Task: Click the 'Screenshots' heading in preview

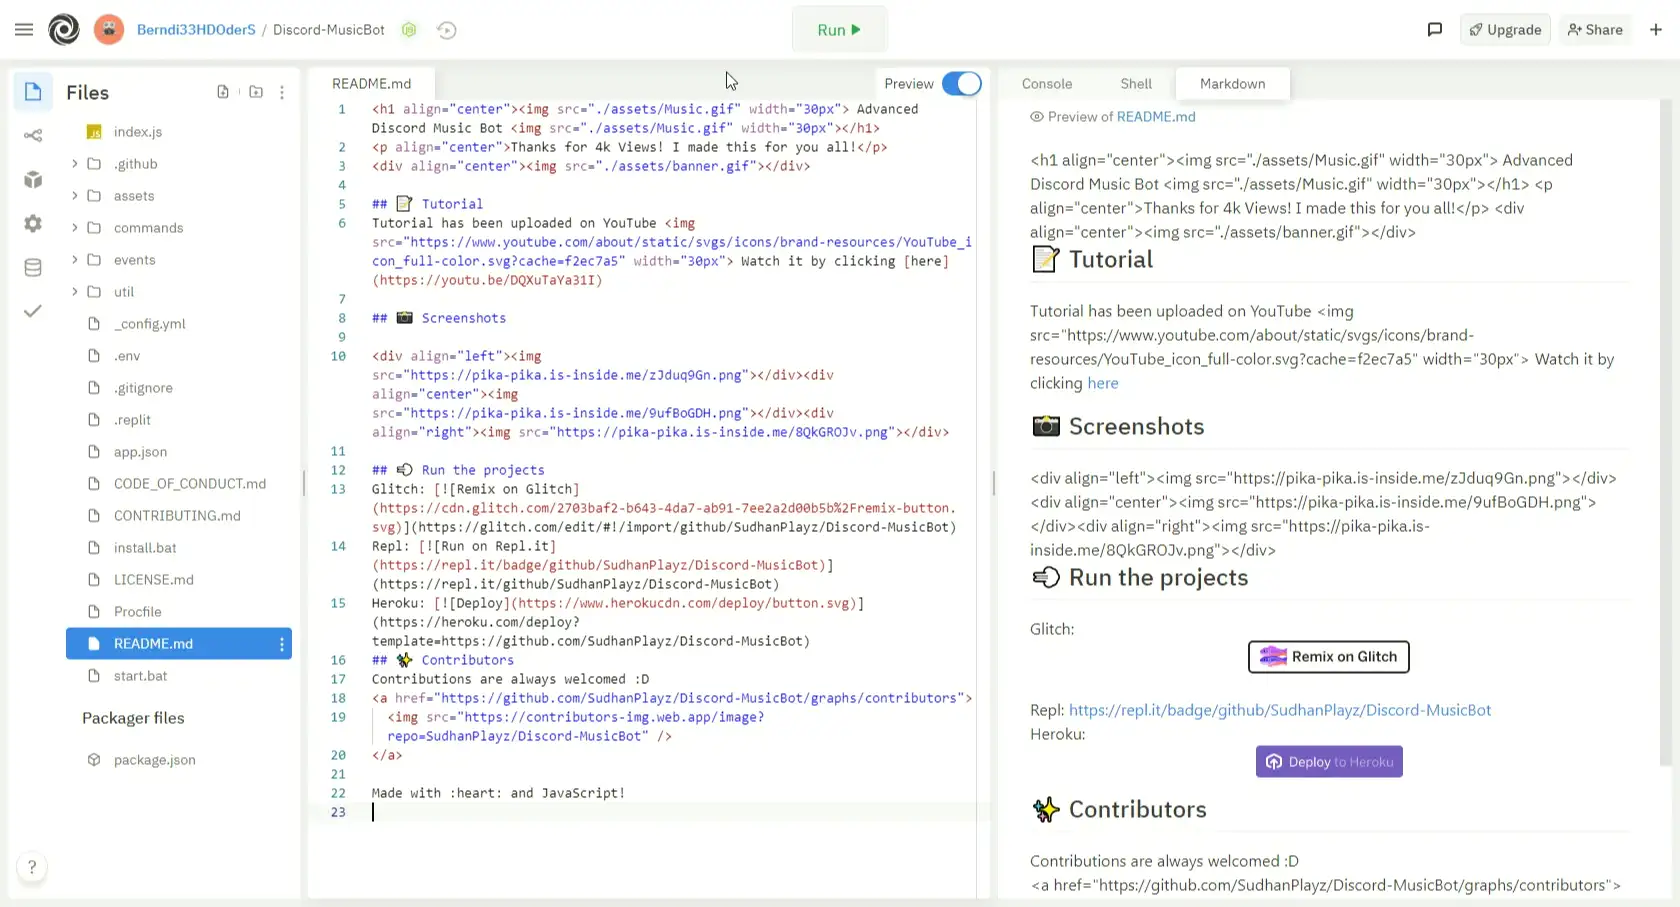Action: coord(1136,427)
